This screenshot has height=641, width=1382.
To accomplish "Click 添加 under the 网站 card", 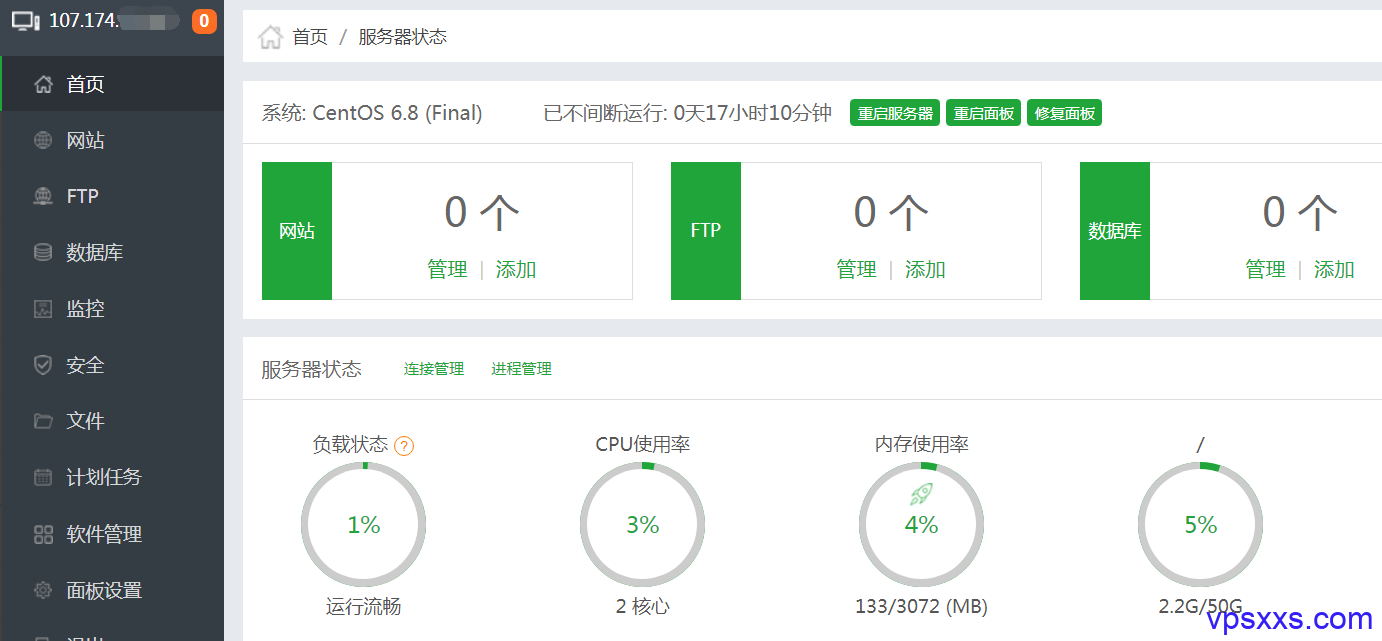I will [x=516, y=269].
